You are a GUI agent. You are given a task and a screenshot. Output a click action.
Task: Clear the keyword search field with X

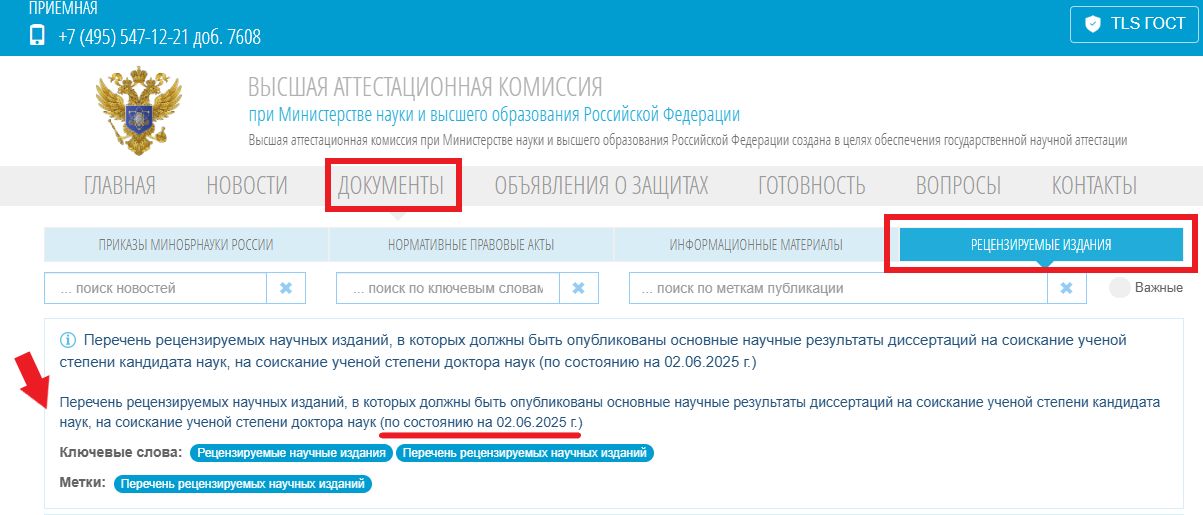point(577,288)
